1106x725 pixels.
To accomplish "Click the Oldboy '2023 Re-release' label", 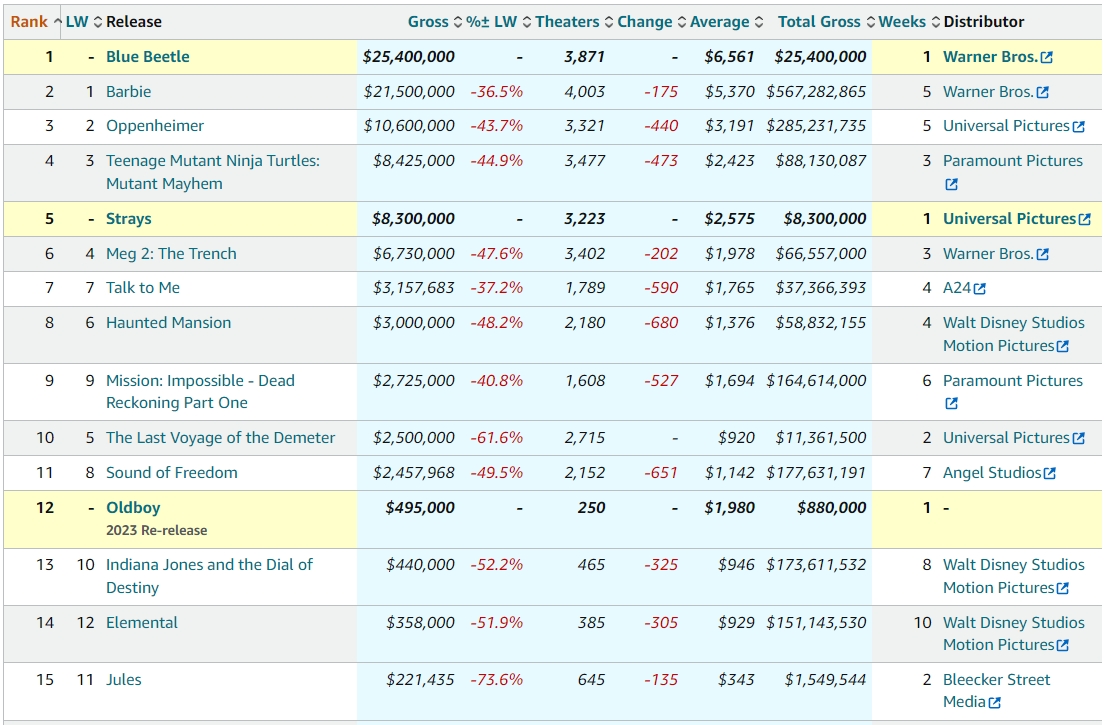I will click(x=157, y=530).
